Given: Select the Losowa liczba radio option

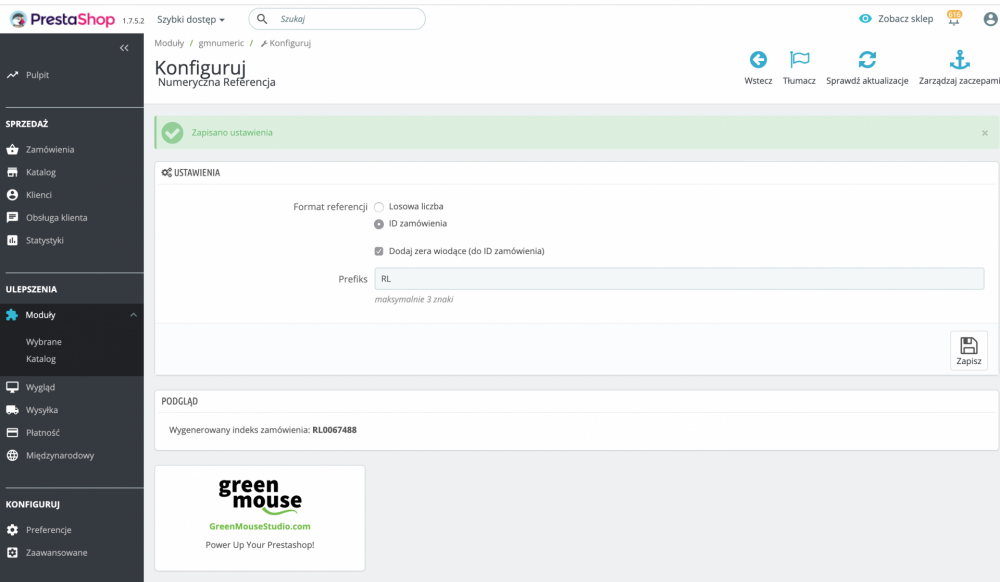Looking at the screenshot, I should coord(379,206).
